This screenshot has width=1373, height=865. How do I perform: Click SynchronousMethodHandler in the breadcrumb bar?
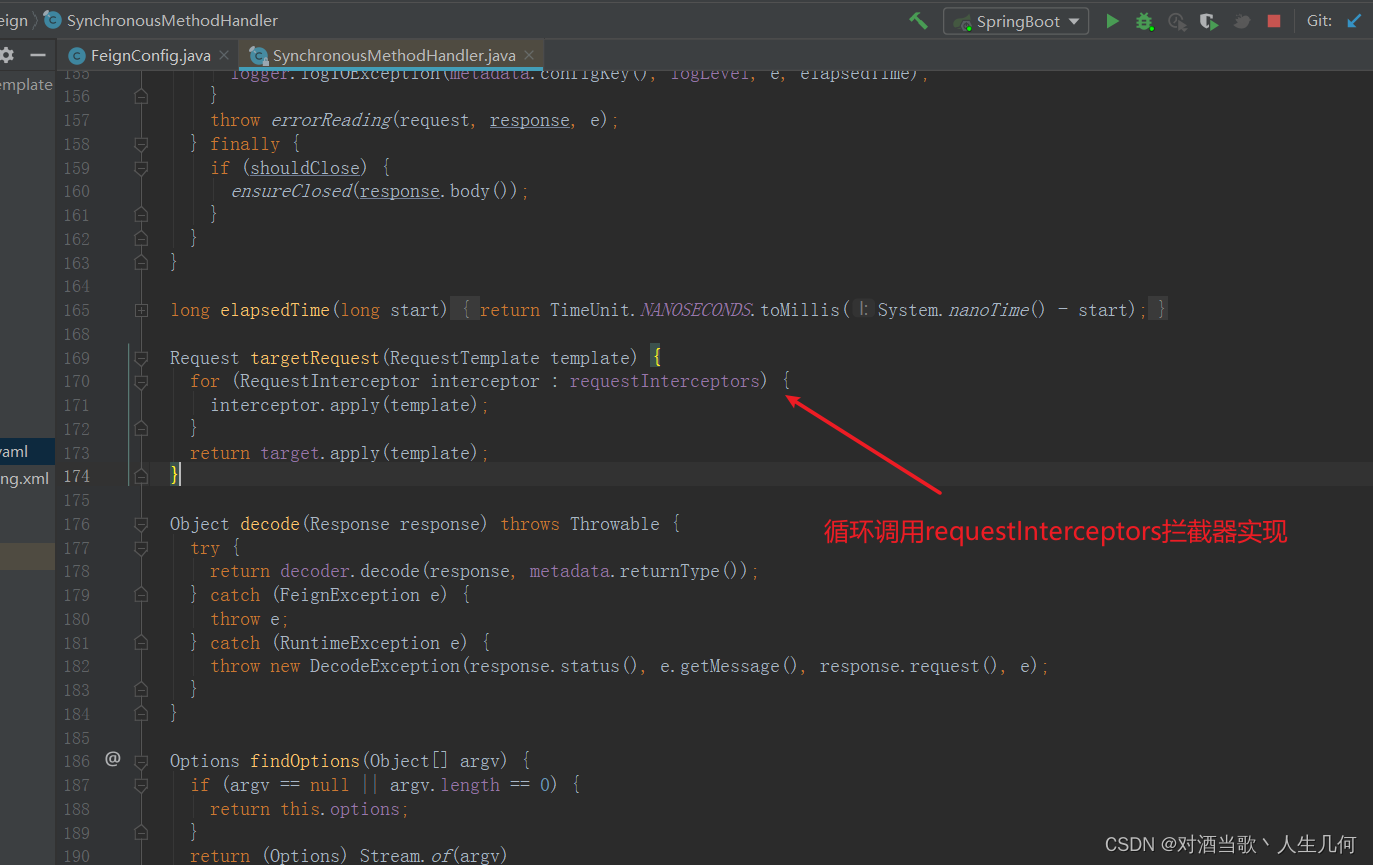[172, 21]
